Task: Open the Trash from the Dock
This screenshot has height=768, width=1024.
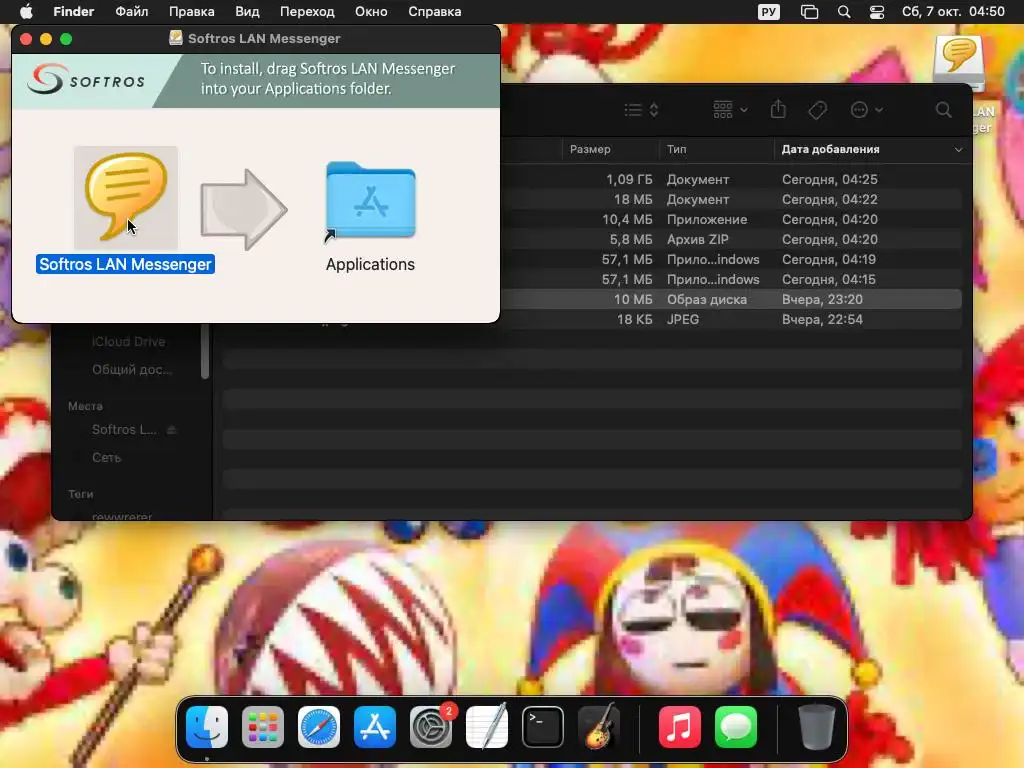Action: (x=816, y=727)
